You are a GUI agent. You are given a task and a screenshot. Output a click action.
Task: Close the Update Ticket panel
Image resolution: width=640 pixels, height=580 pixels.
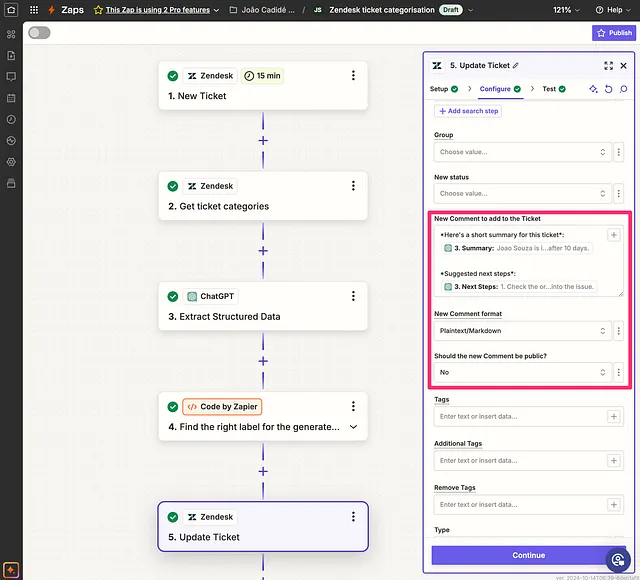623,66
